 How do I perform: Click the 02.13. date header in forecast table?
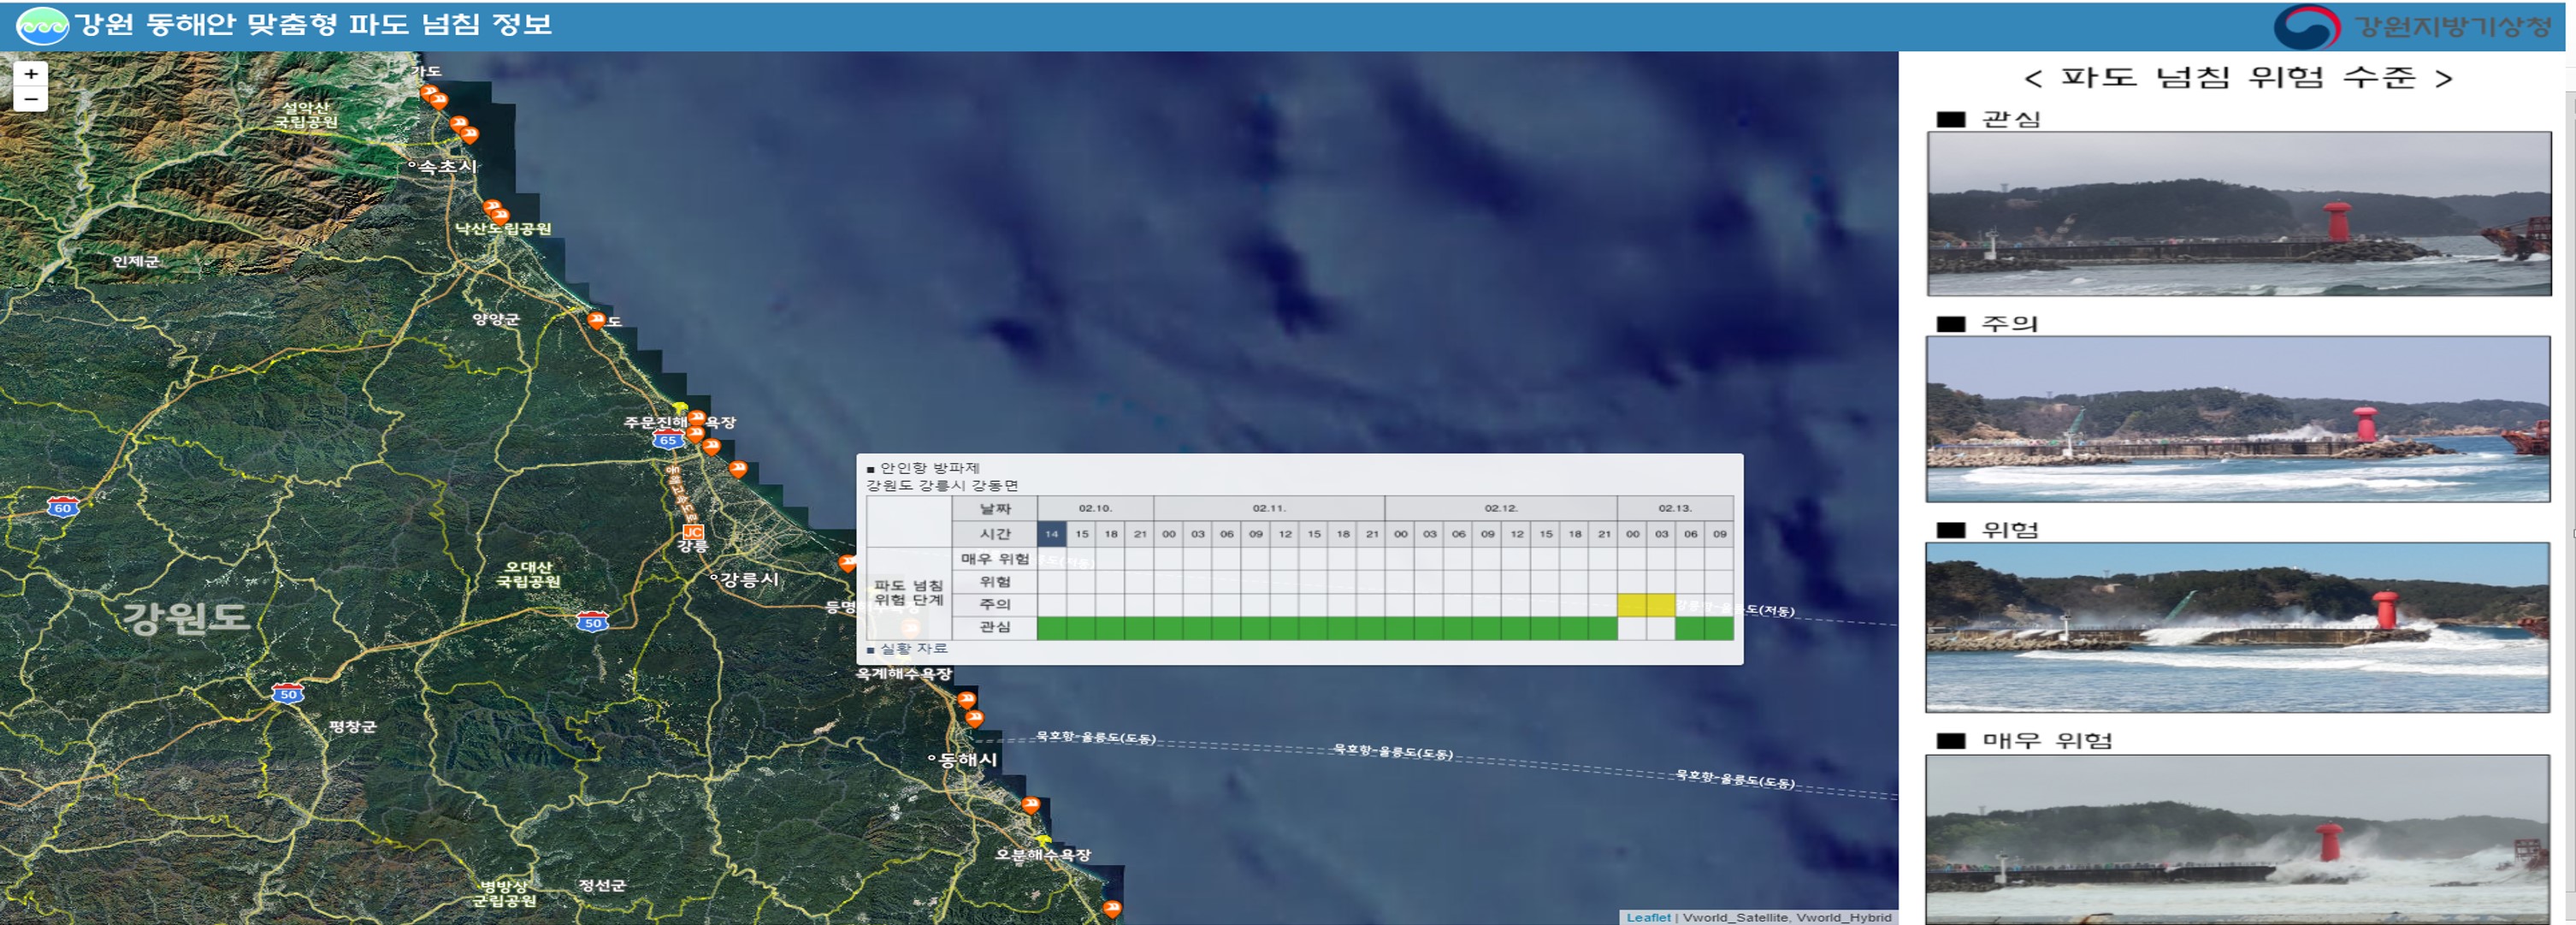click(1674, 508)
